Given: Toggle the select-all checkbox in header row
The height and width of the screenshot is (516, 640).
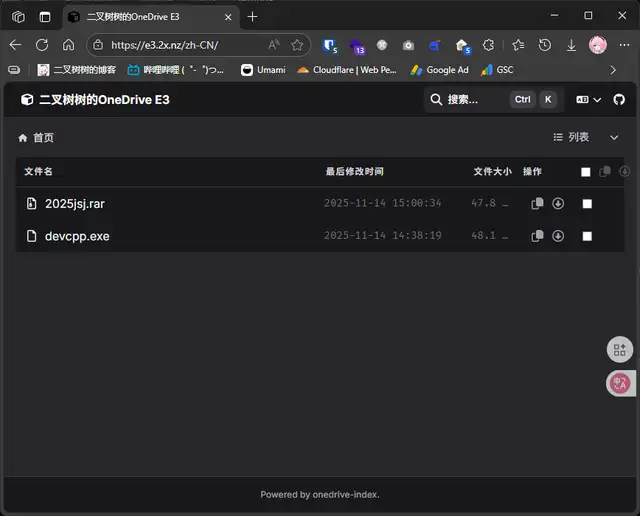Looking at the screenshot, I should tap(586, 172).
